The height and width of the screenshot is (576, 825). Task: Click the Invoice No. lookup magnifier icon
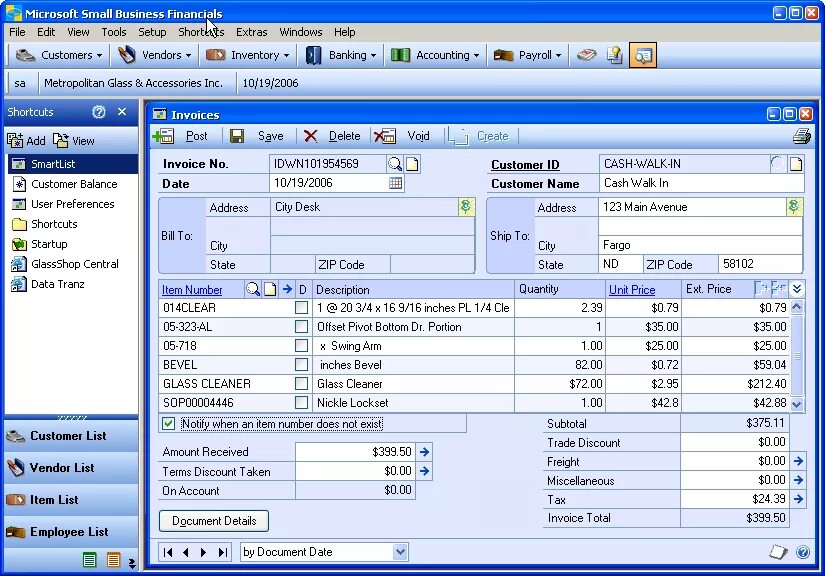[x=395, y=164]
